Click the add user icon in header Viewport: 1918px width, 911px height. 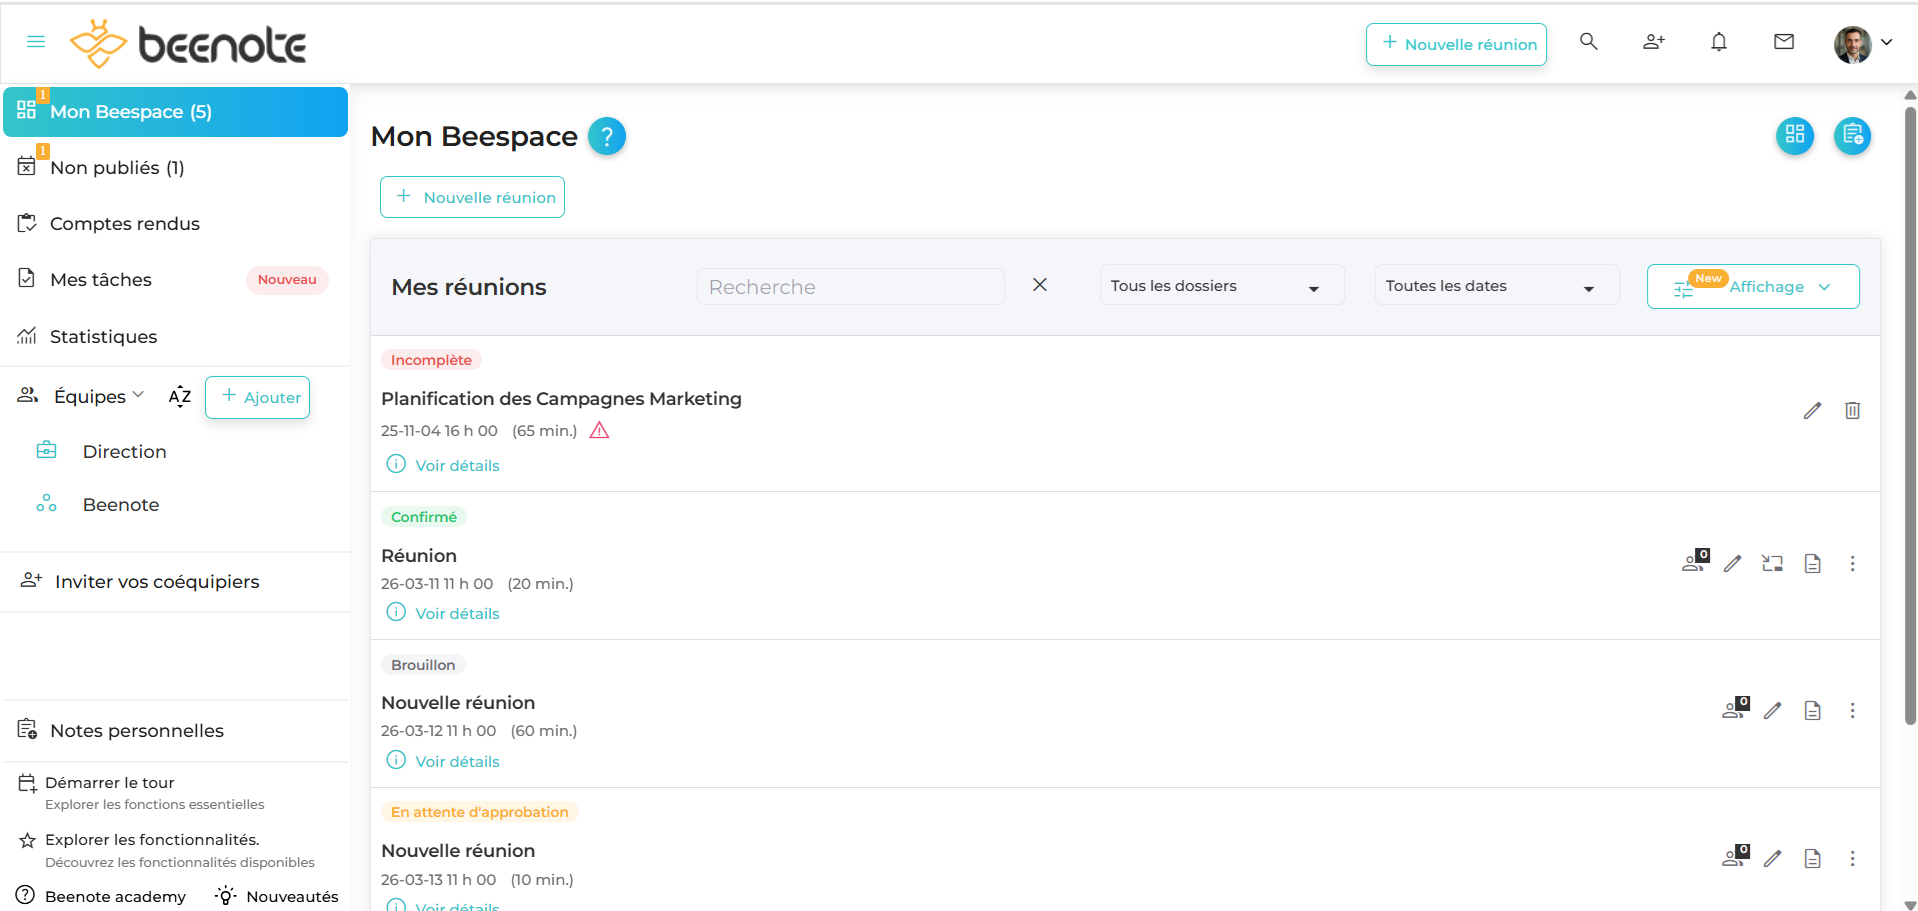click(1653, 42)
